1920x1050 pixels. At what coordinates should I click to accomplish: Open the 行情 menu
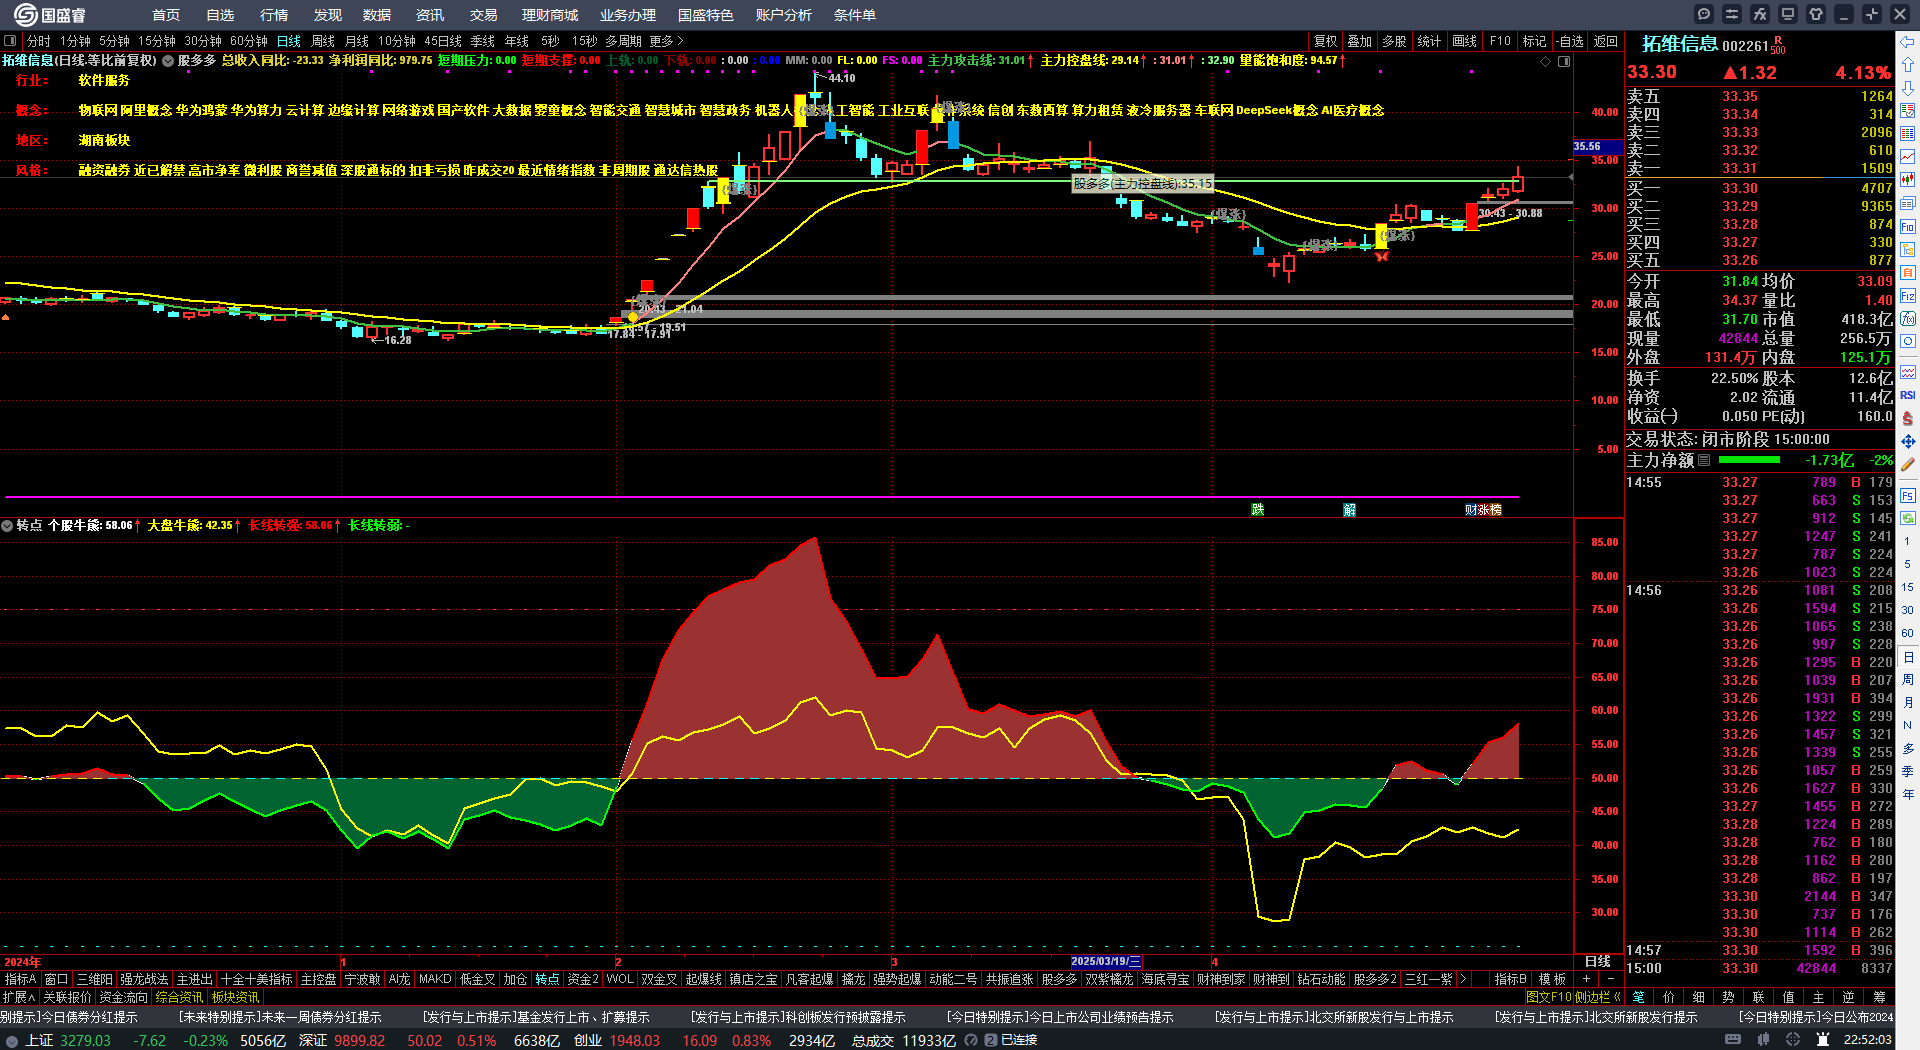274,15
